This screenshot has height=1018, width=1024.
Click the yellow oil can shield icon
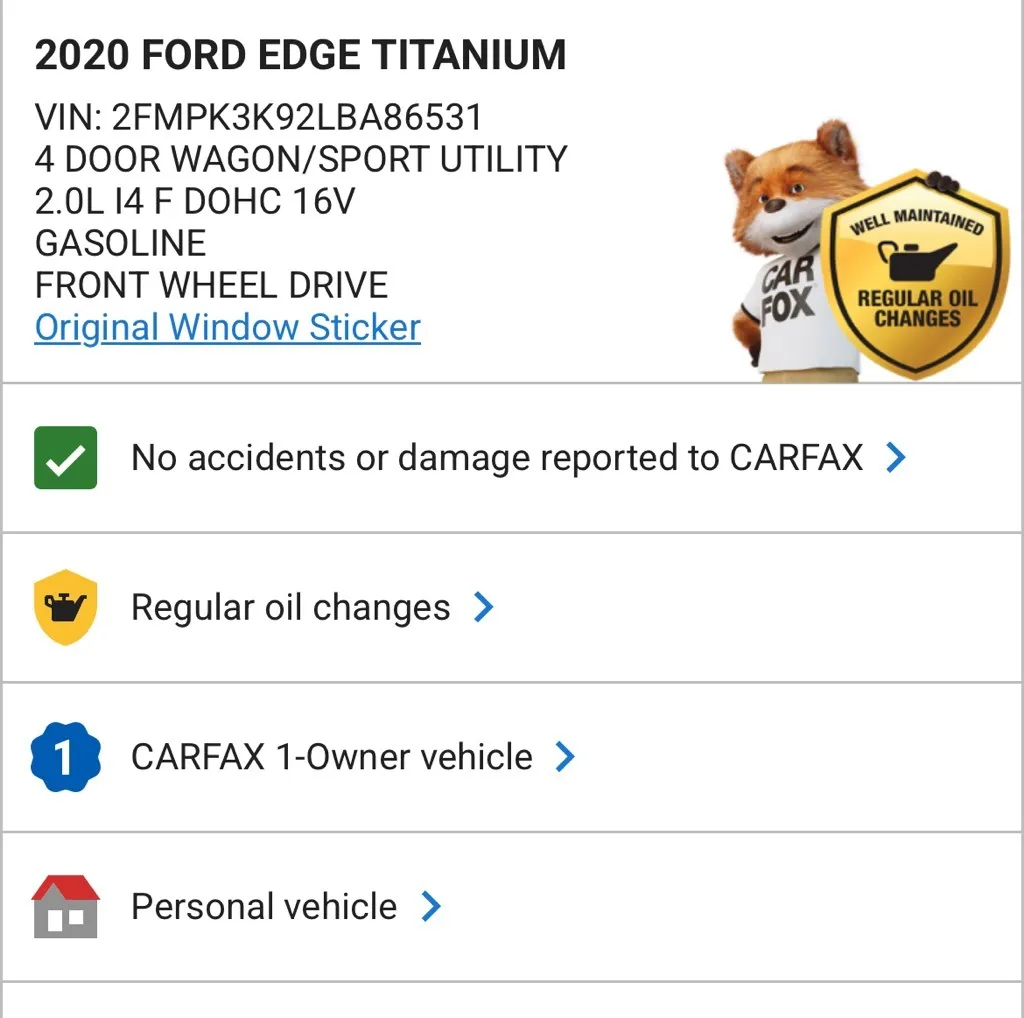click(x=65, y=607)
